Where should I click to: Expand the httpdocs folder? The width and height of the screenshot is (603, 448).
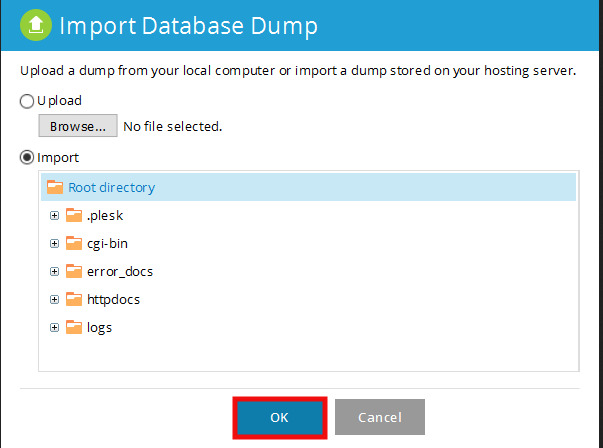54,300
